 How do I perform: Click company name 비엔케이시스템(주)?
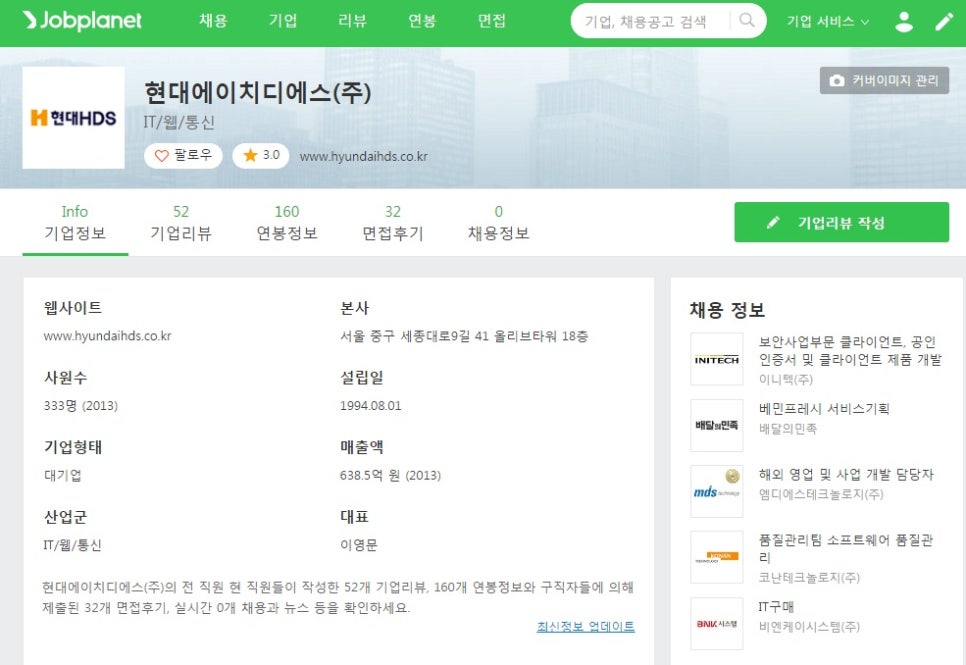809,627
